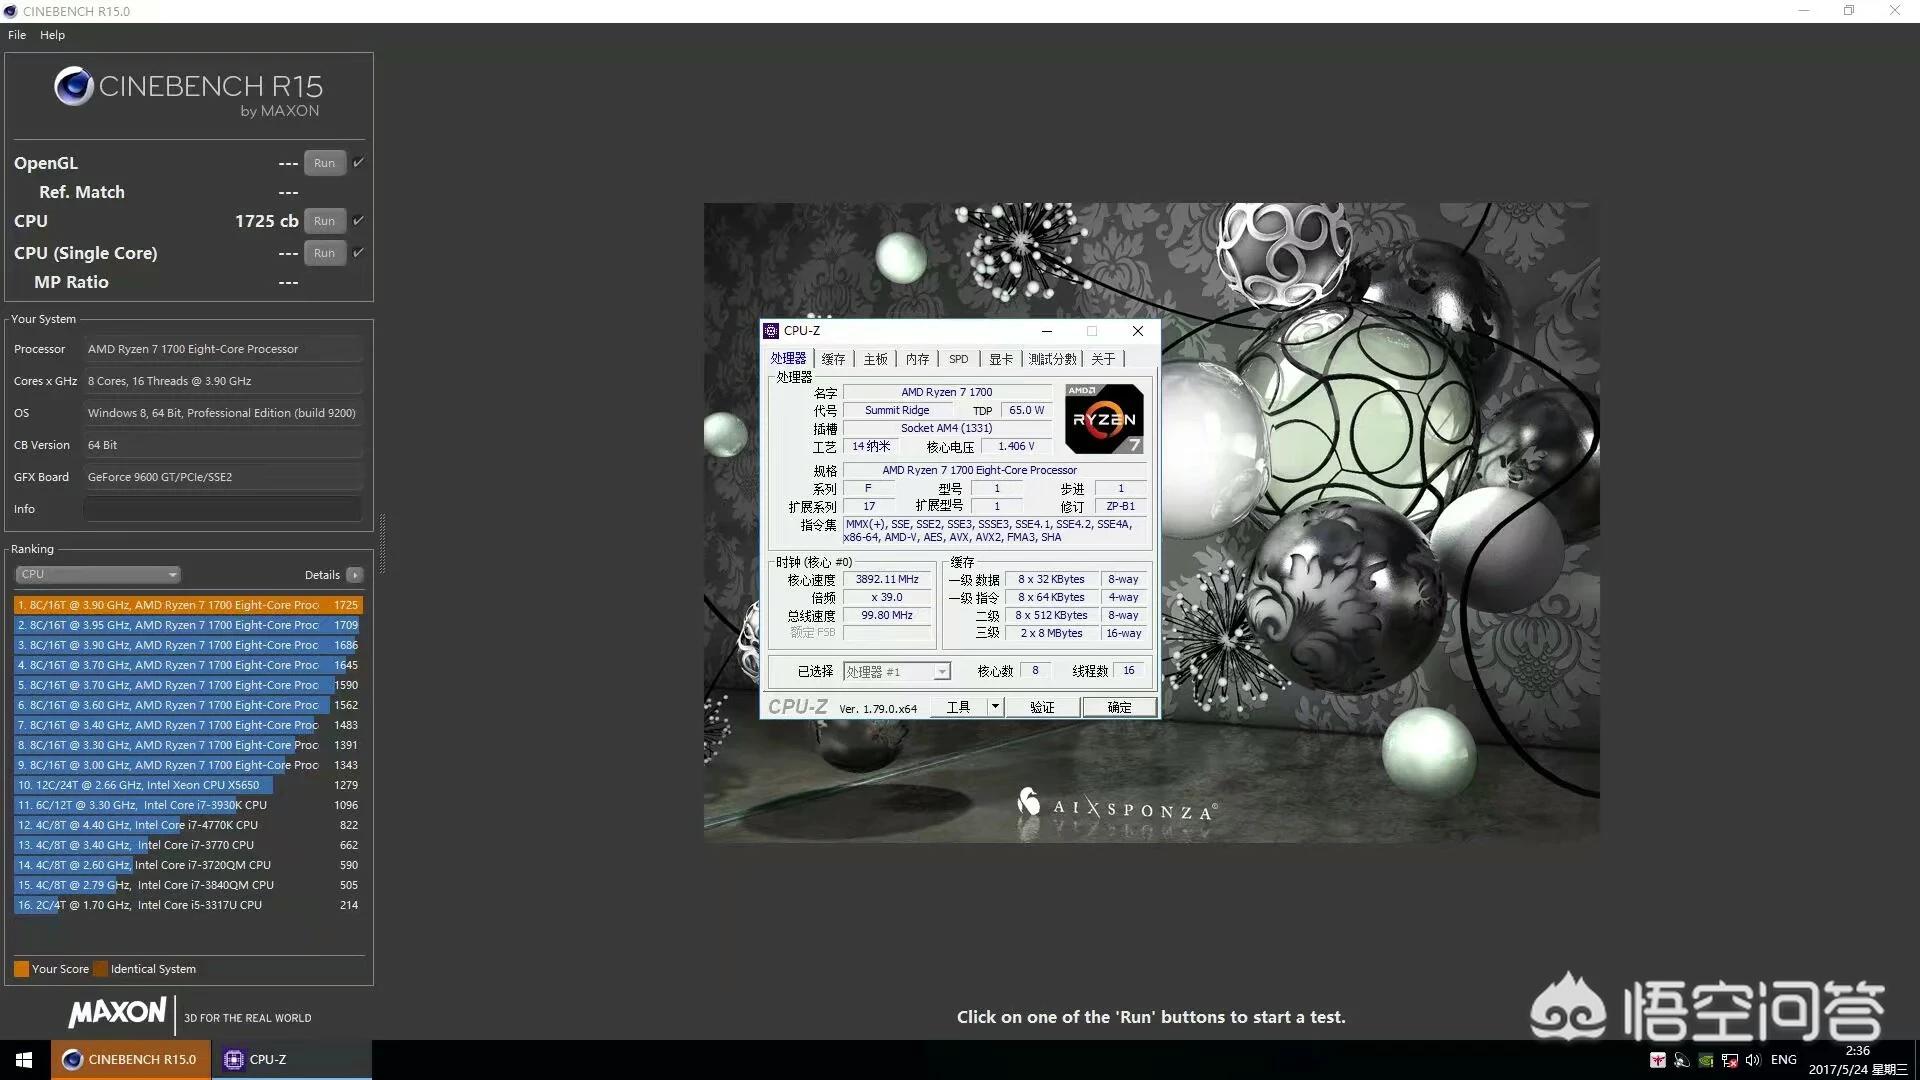Click the CPU-Z 工具 (Tools) button
This screenshot has height=1080, width=1920.
pyautogui.click(x=958, y=707)
